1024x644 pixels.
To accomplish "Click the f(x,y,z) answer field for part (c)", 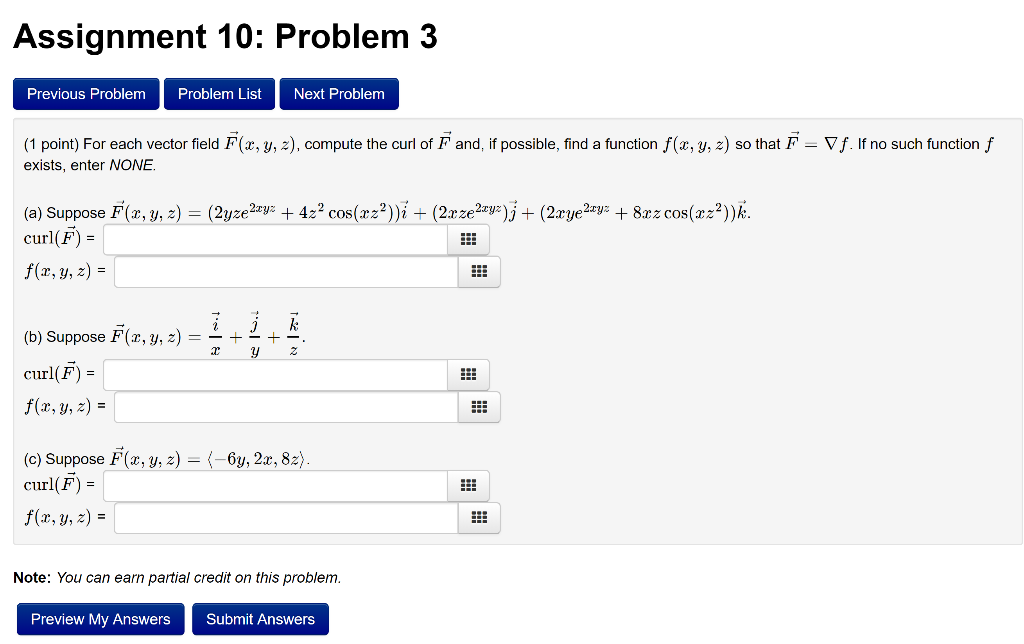I will tap(285, 517).
